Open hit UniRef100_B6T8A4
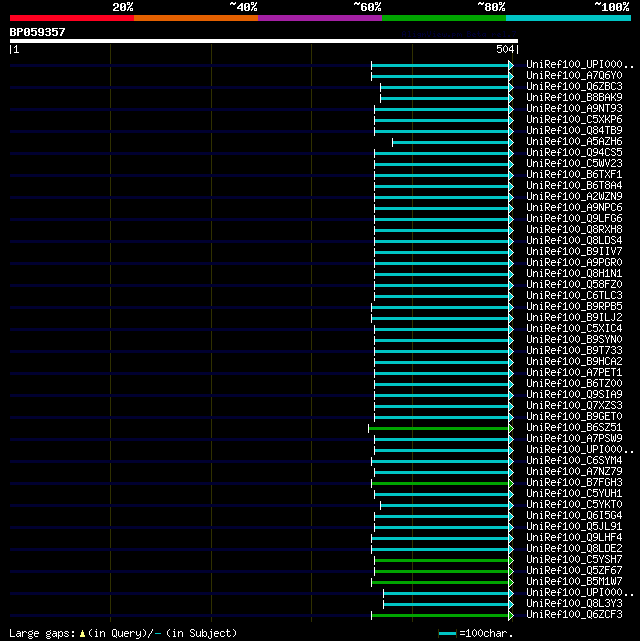 [x=574, y=186]
